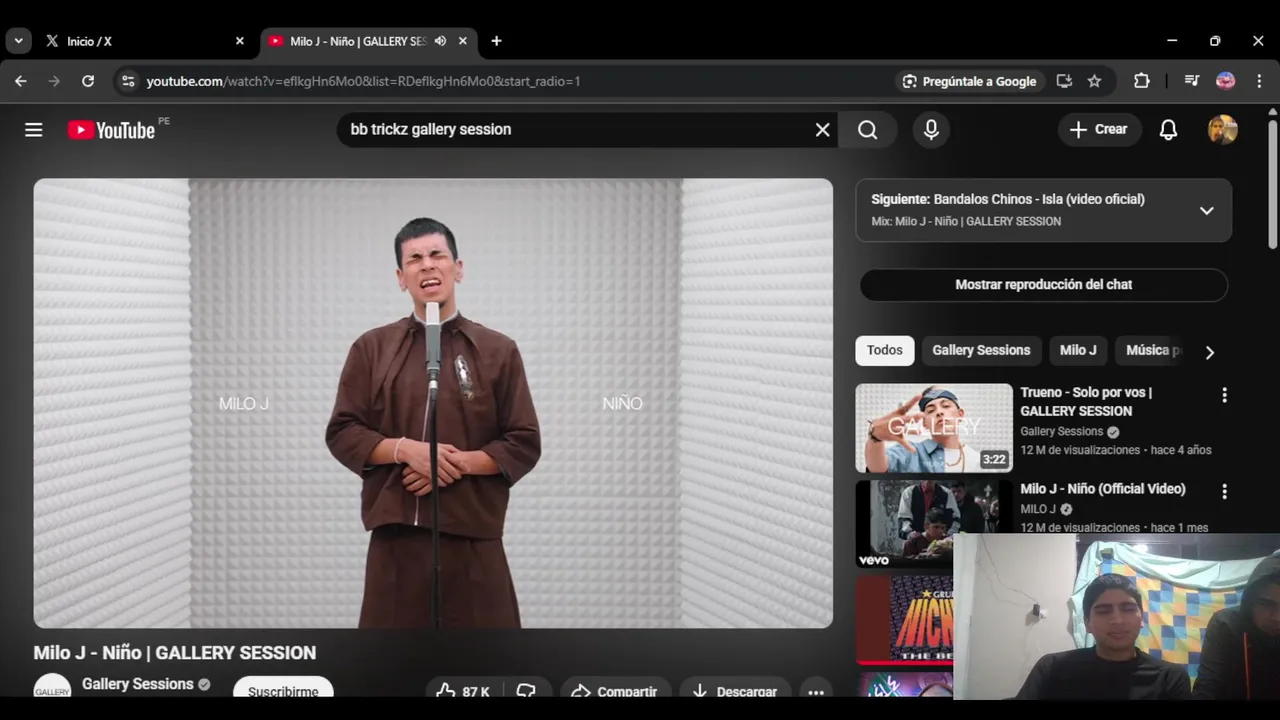Open the Chrome profile avatar

point(1225,81)
